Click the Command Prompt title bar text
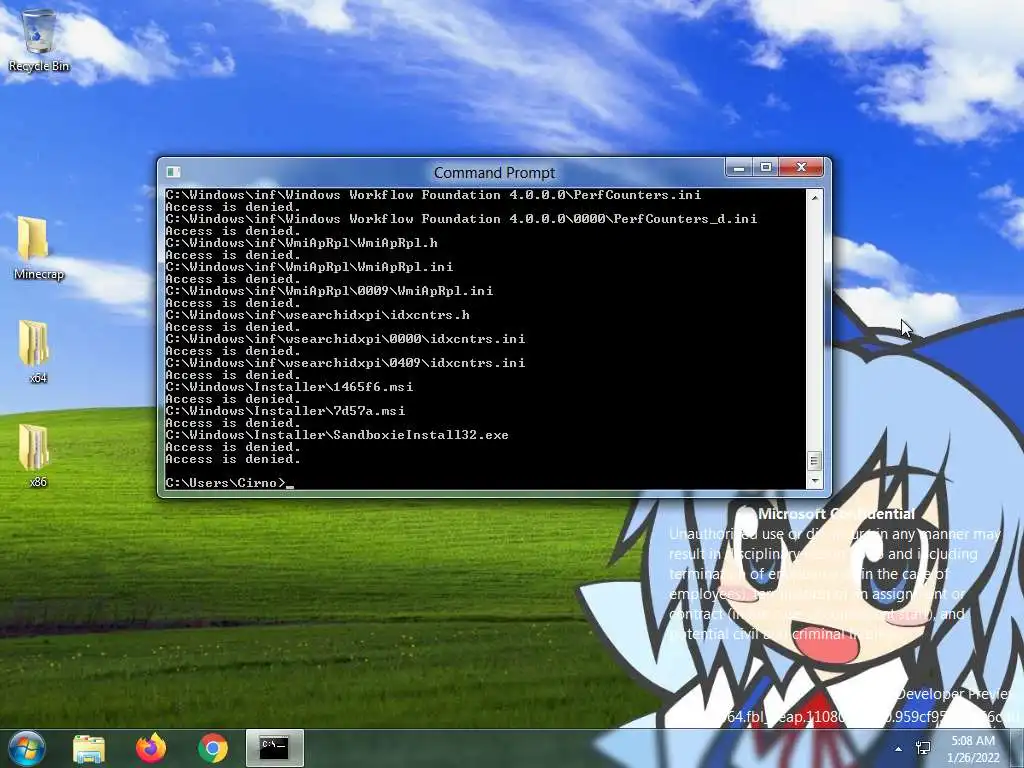This screenshot has height=768, width=1024. tap(494, 172)
